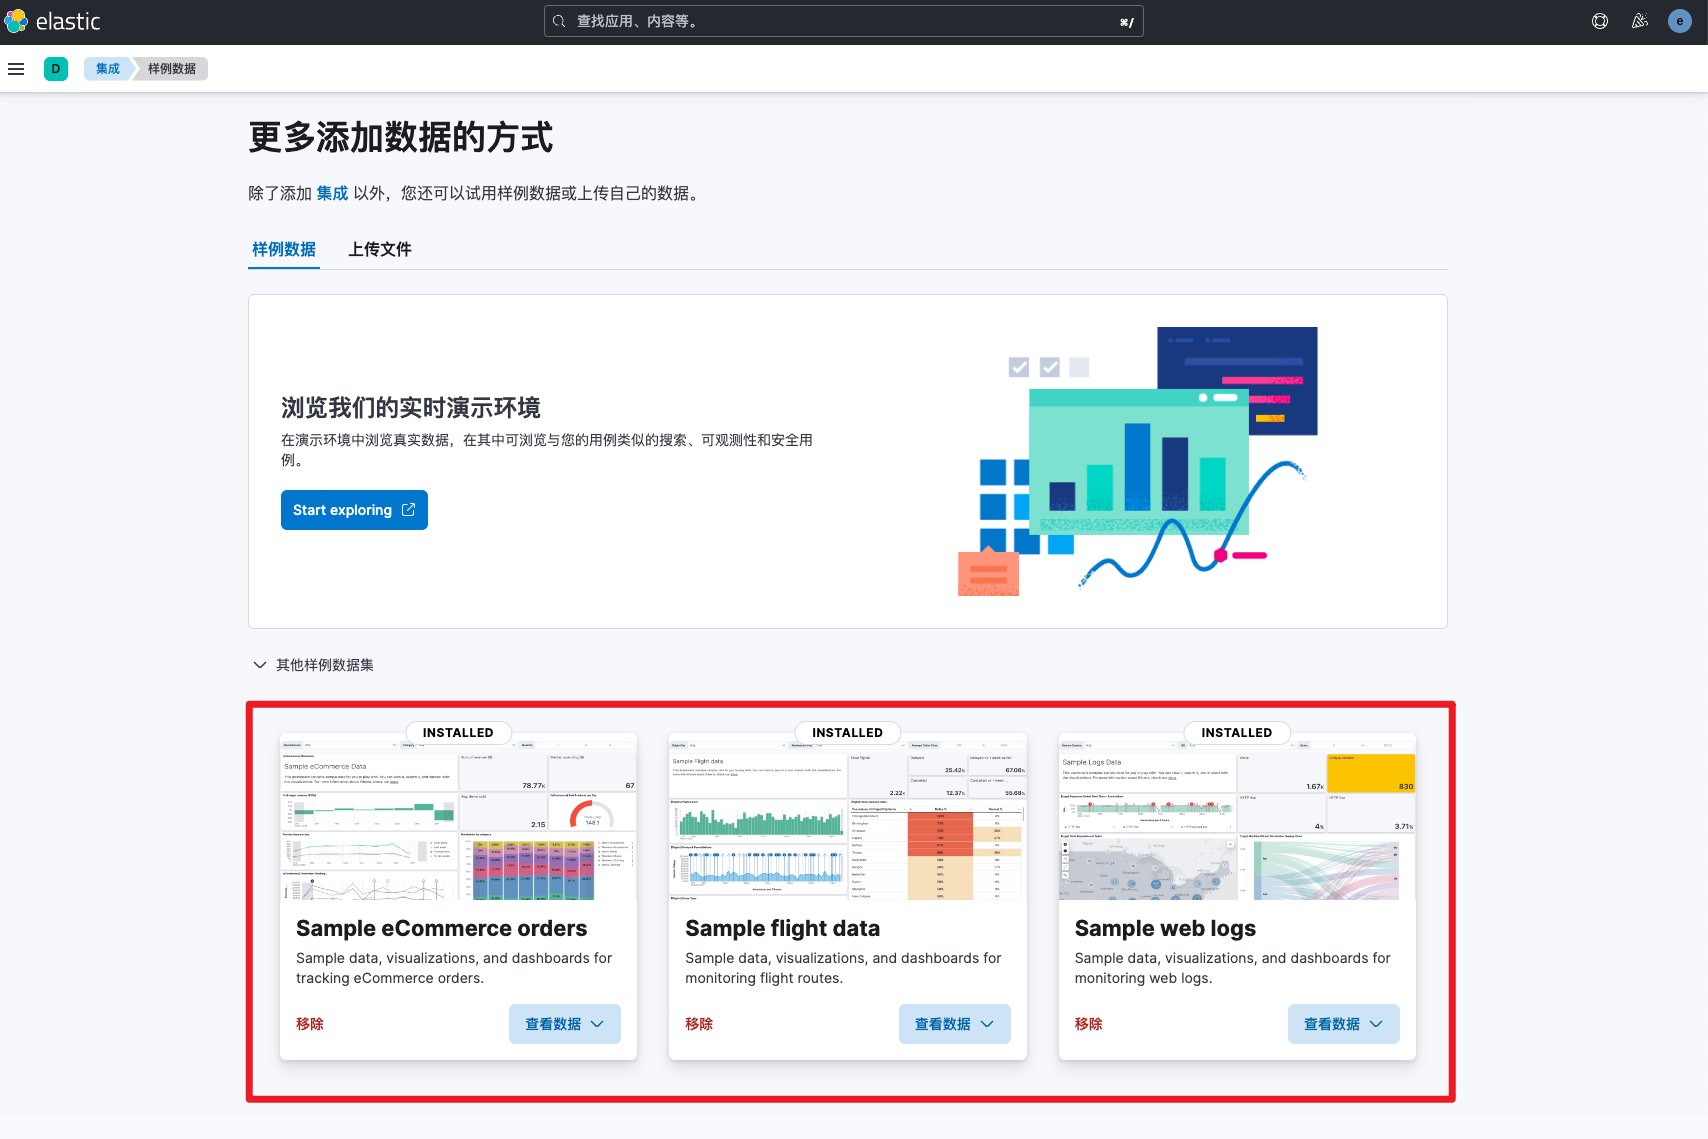Click the search magnifier icon
Screen dimensions: 1708x1139
[x=560, y=21]
